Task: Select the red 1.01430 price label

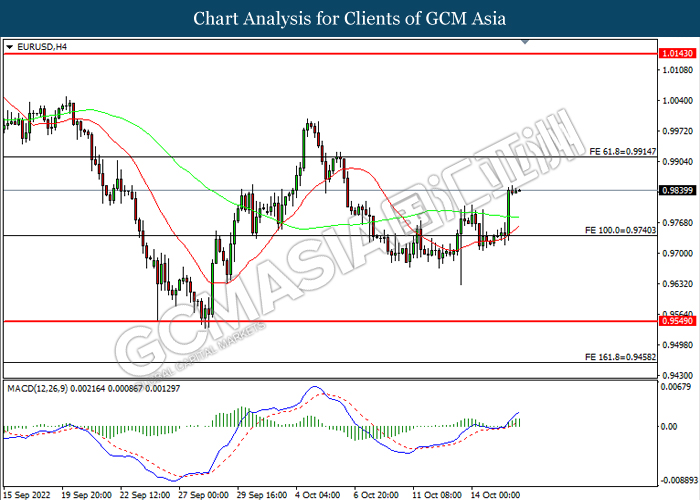Action: pos(677,54)
